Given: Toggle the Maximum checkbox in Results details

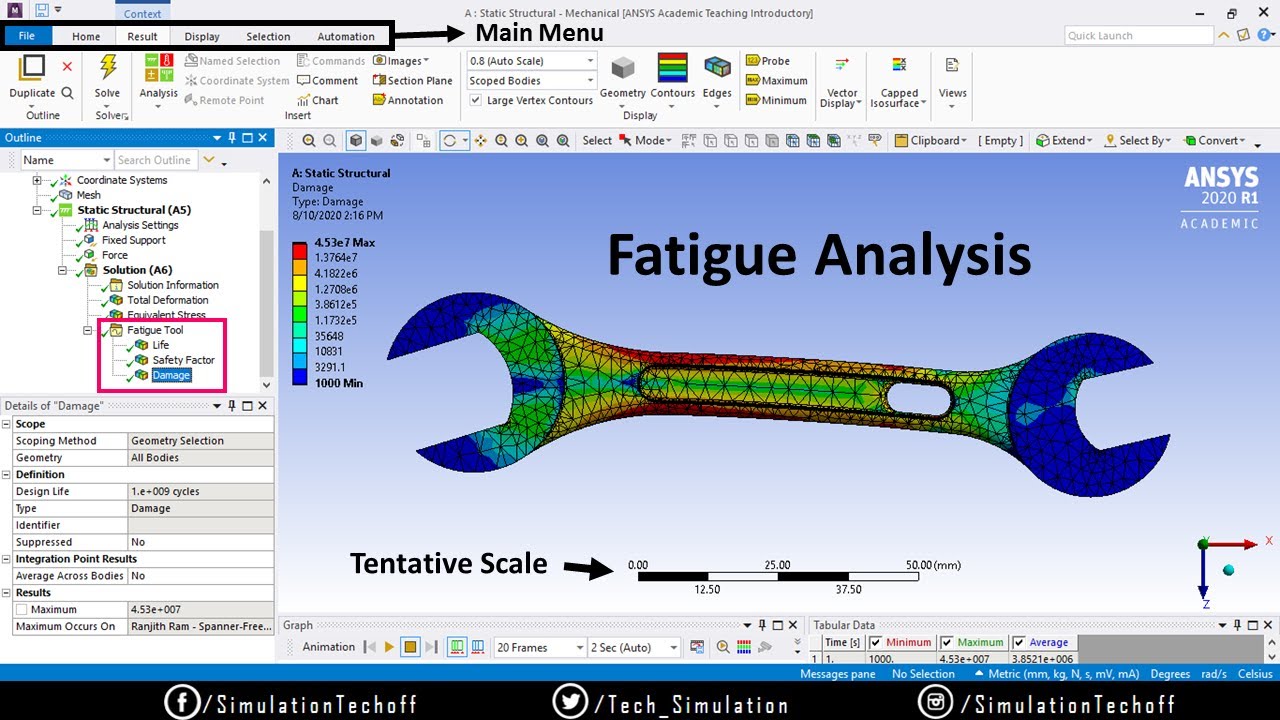Looking at the screenshot, I should tap(22, 610).
